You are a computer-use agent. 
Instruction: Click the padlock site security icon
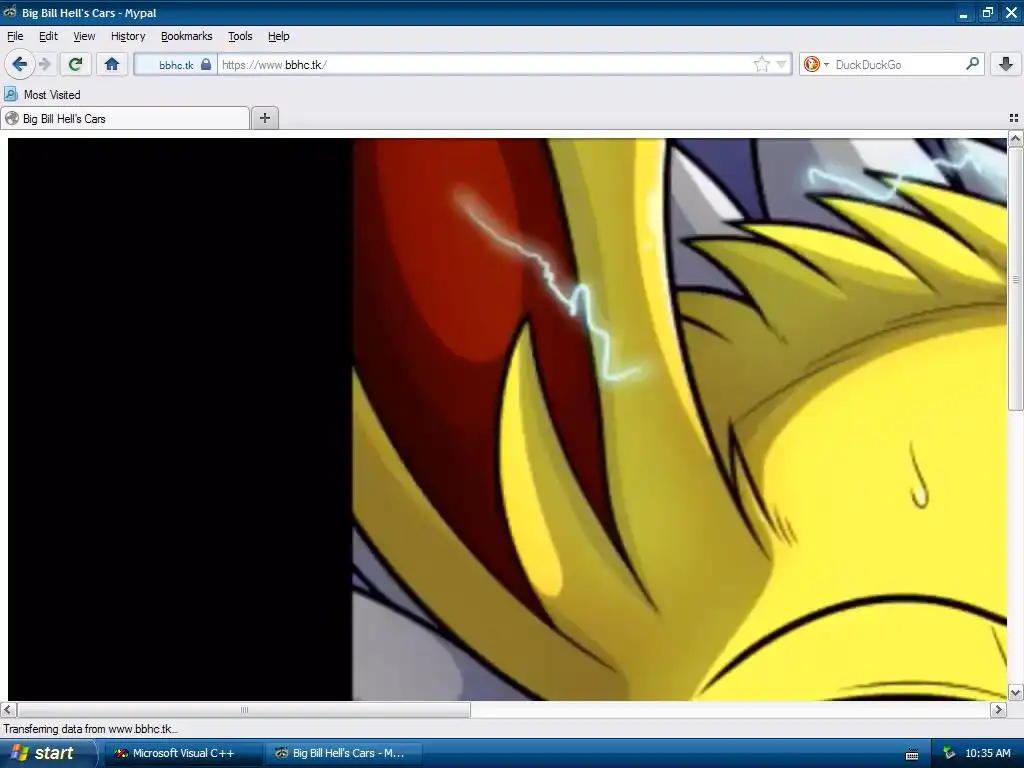pyautogui.click(x=206, y=64)
